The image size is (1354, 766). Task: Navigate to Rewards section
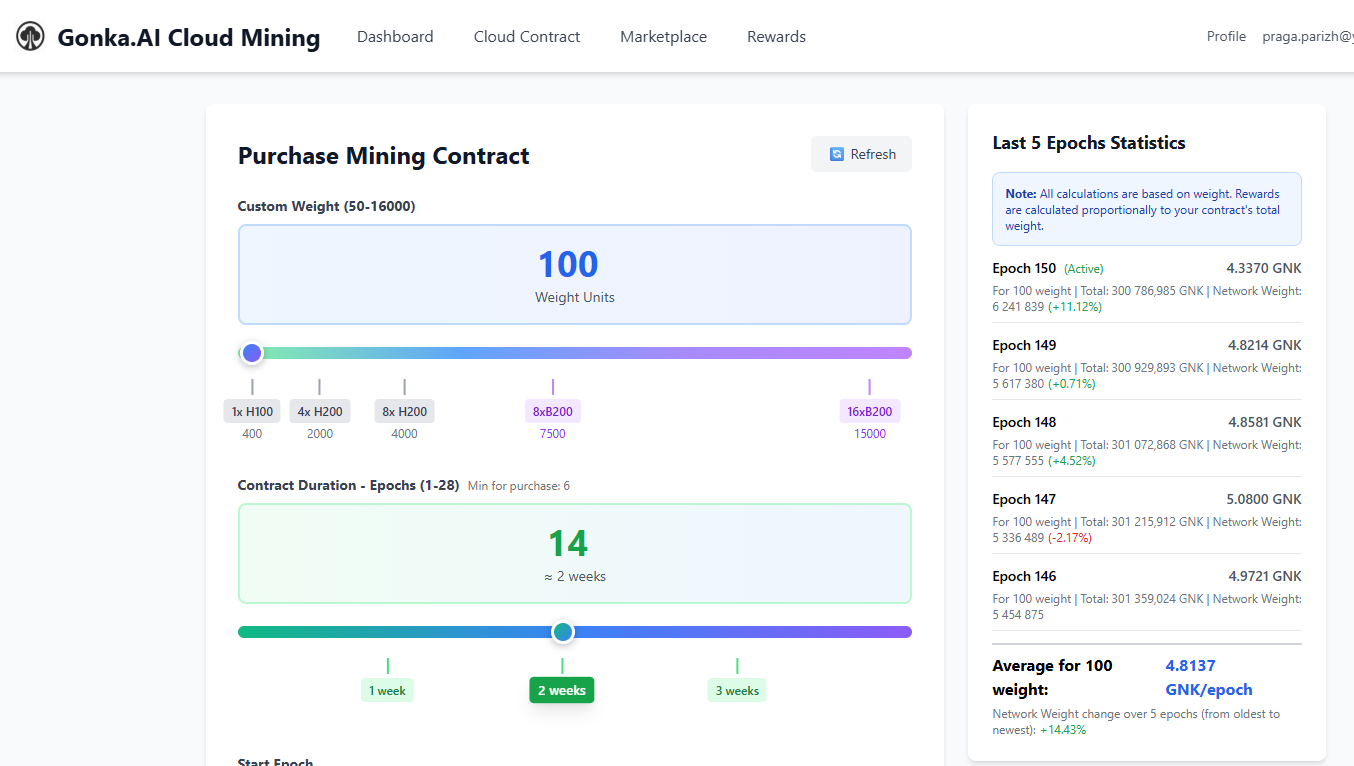(776, 37)
